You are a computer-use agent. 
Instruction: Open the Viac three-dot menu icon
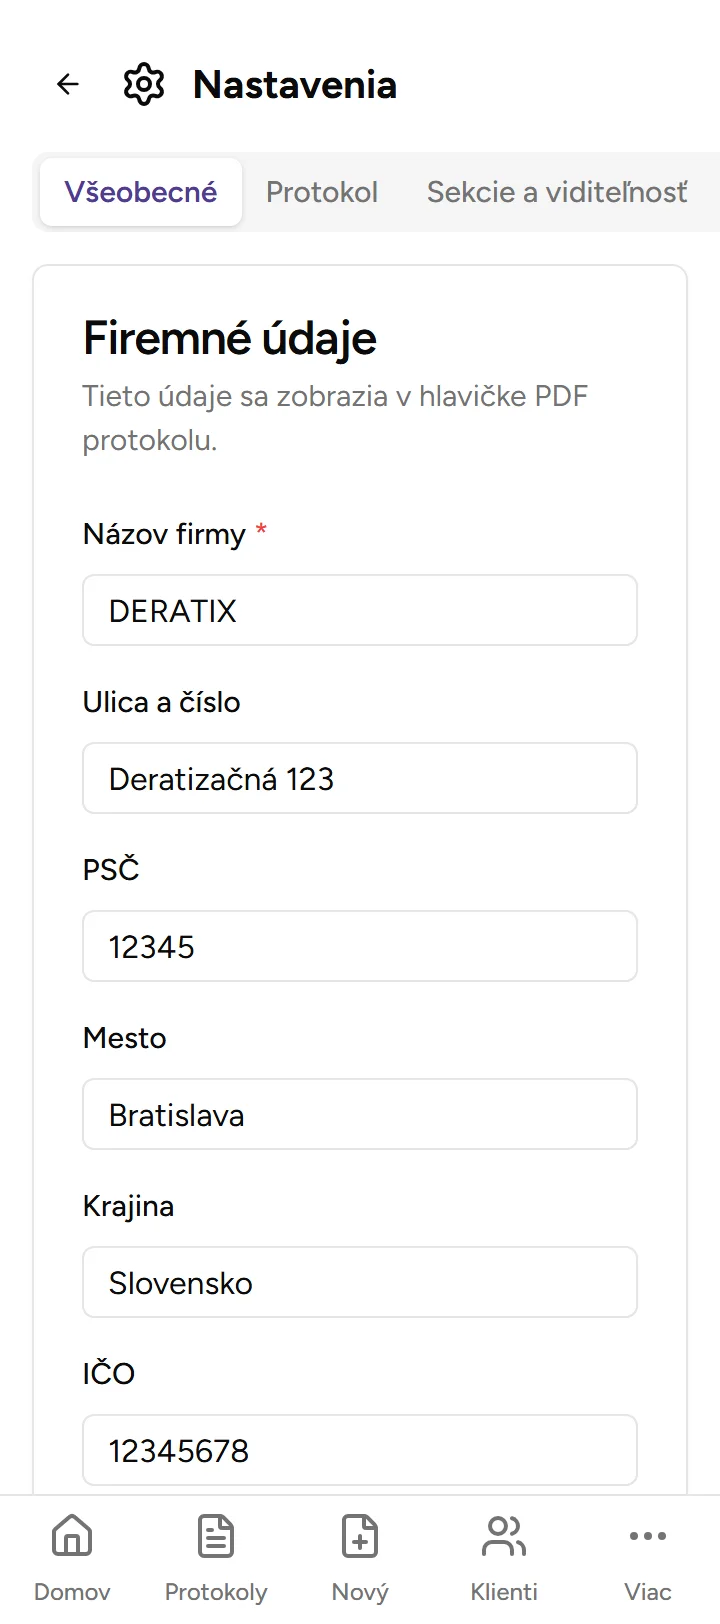tap(648, 1535)
